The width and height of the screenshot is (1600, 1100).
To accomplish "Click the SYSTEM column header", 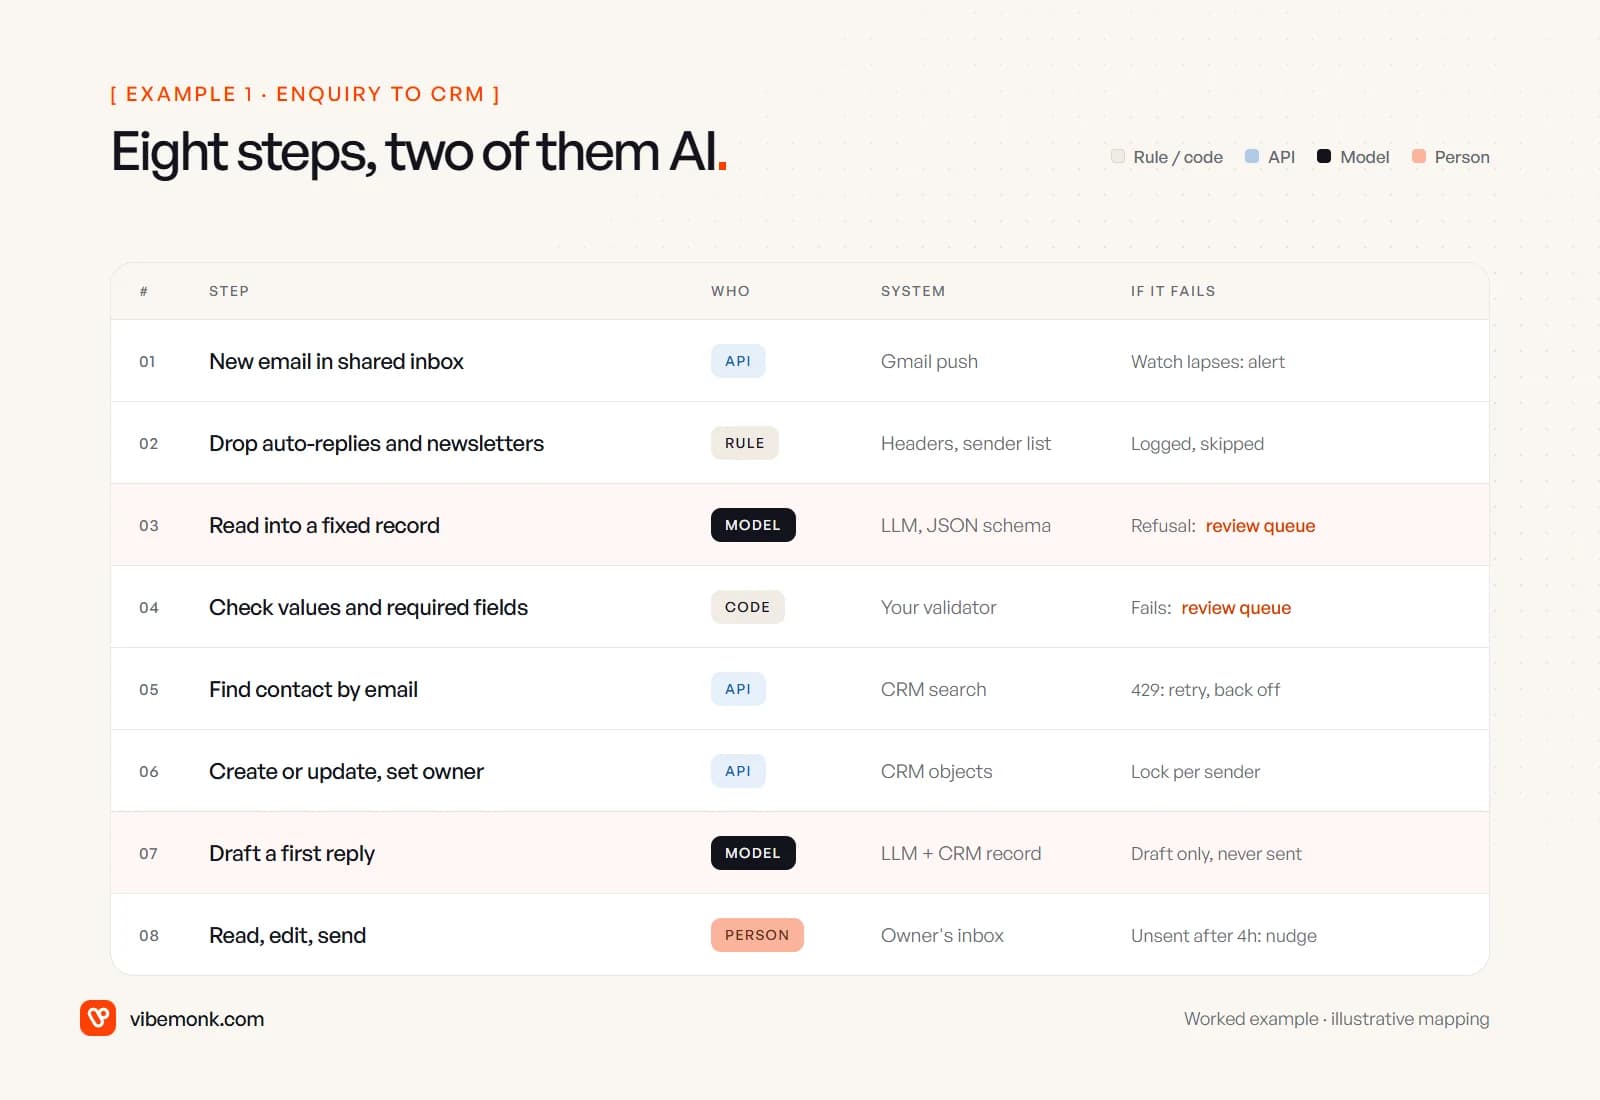I will (913, 291).
